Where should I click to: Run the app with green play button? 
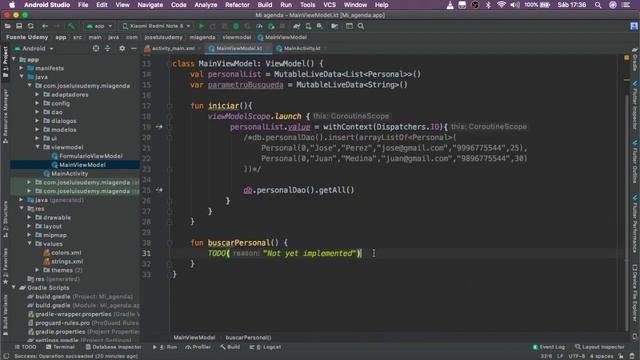[x=201, y=26]
